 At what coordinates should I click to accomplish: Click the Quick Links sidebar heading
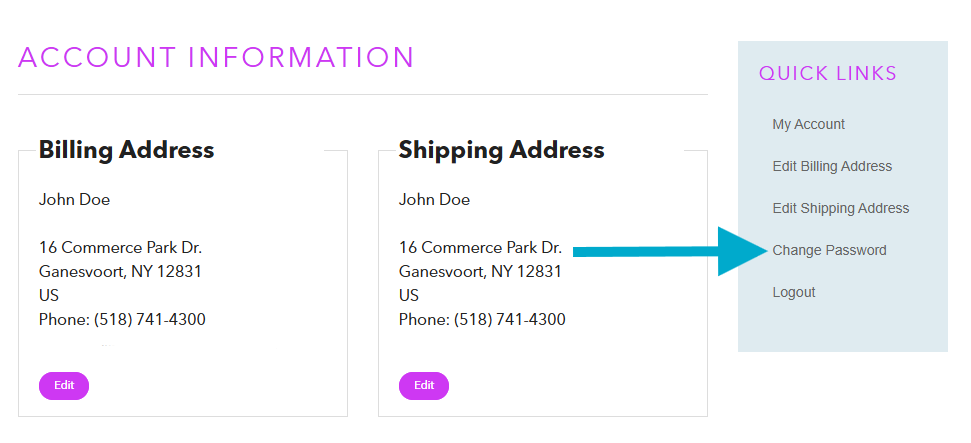827,73
